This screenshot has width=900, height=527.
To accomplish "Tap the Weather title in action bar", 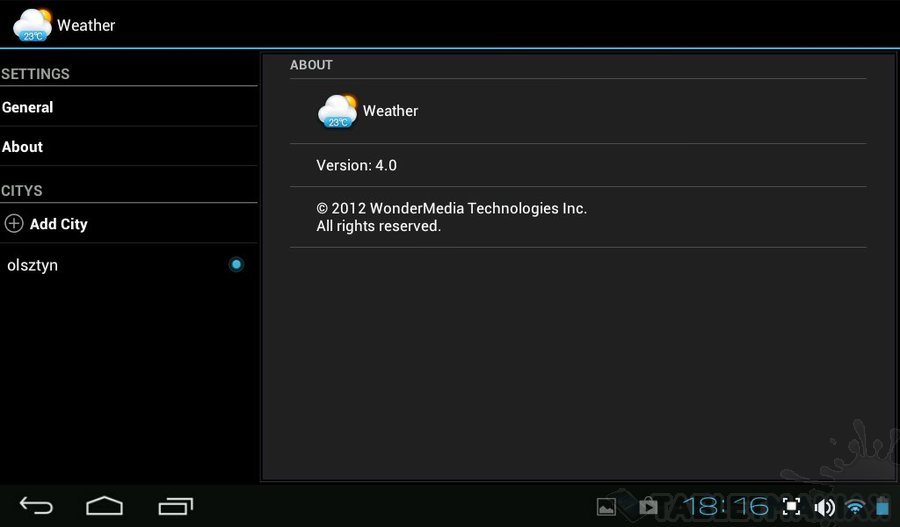I will (86, 25).
